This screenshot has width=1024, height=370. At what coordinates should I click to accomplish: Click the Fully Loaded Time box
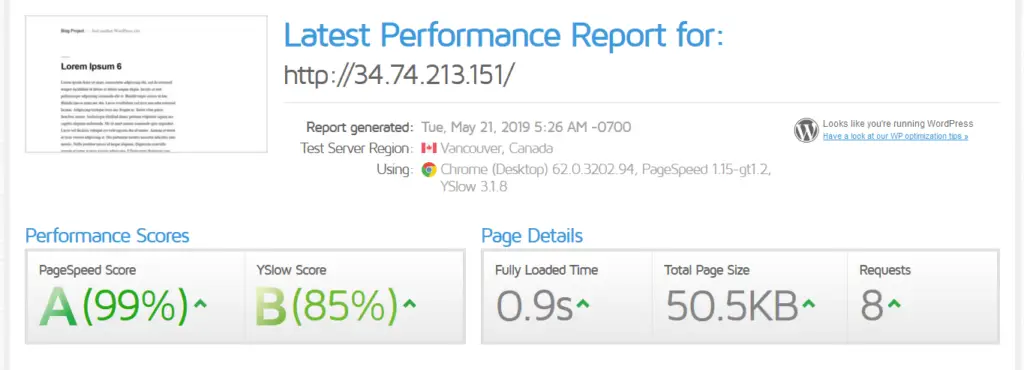567,296
